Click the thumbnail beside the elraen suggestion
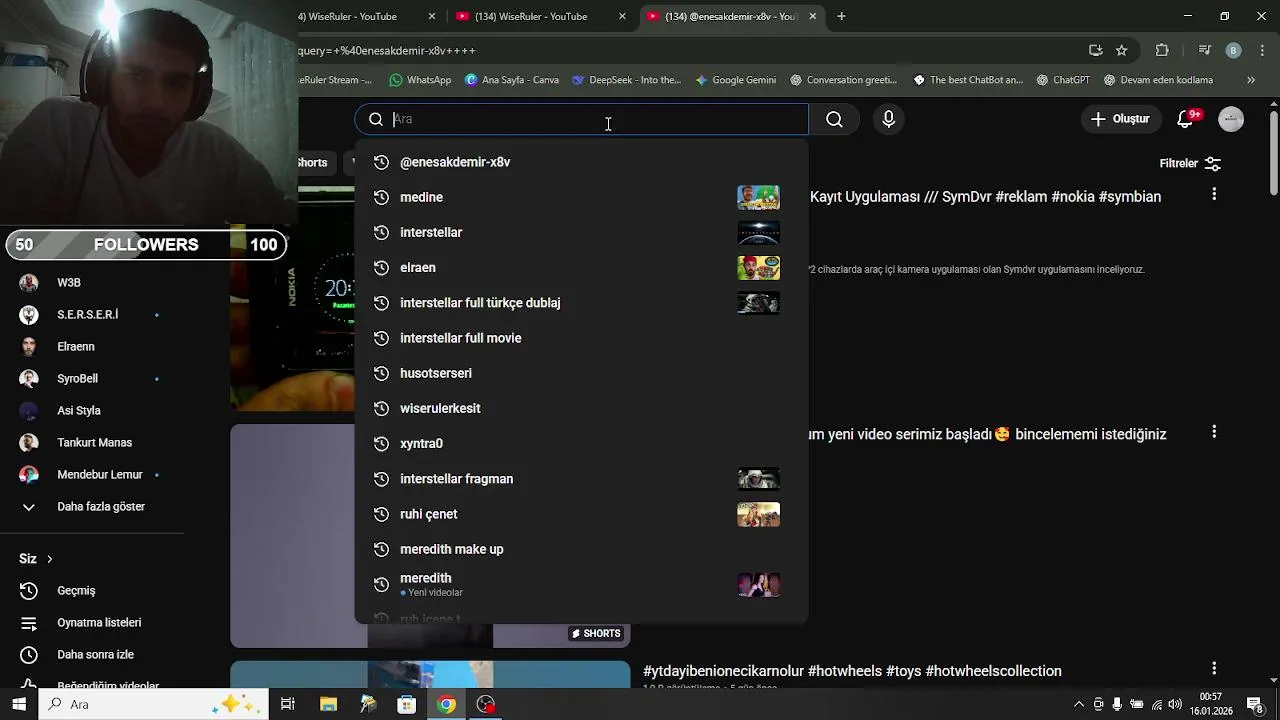Viewport: 1280px width, 720px height. tap(758, 267)
